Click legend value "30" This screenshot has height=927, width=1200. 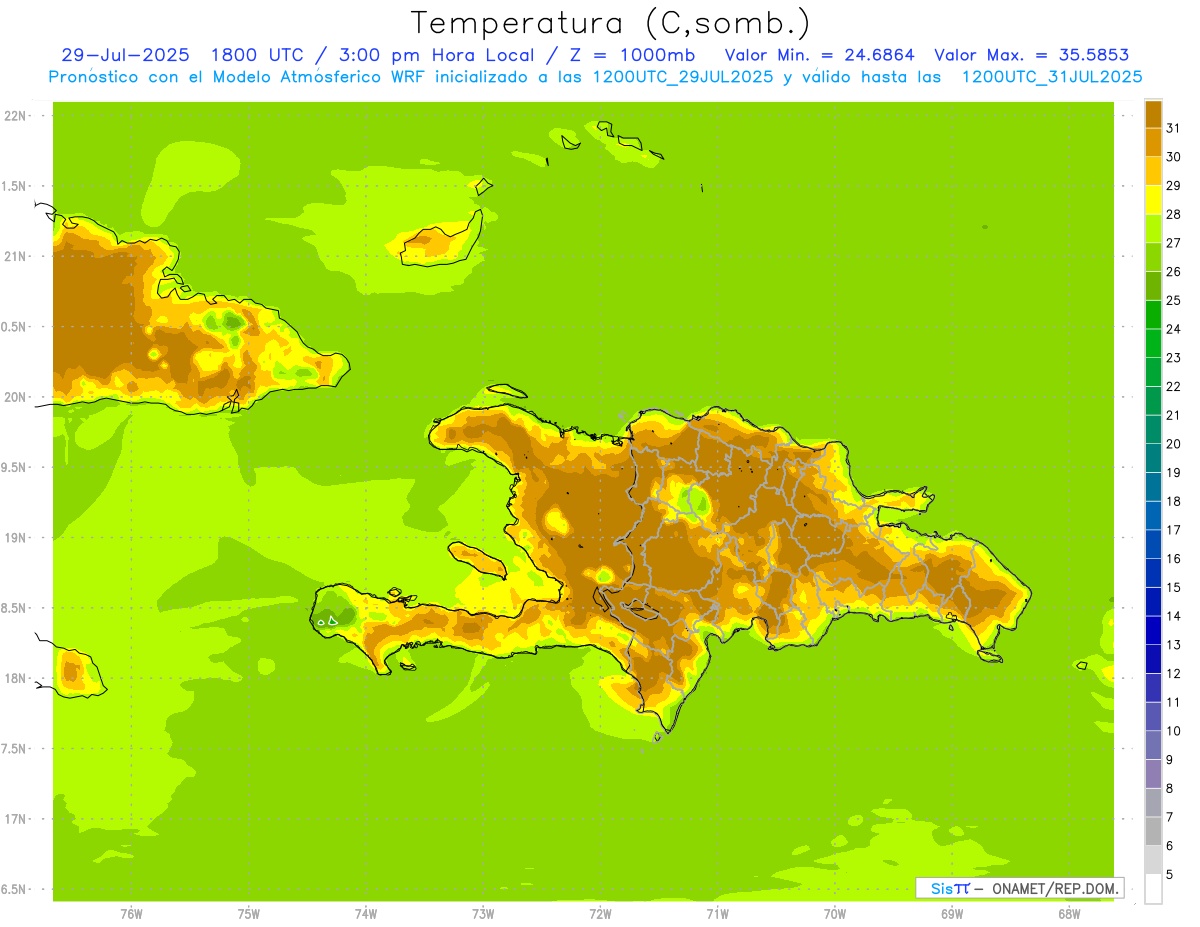(x=1173, y=156)
